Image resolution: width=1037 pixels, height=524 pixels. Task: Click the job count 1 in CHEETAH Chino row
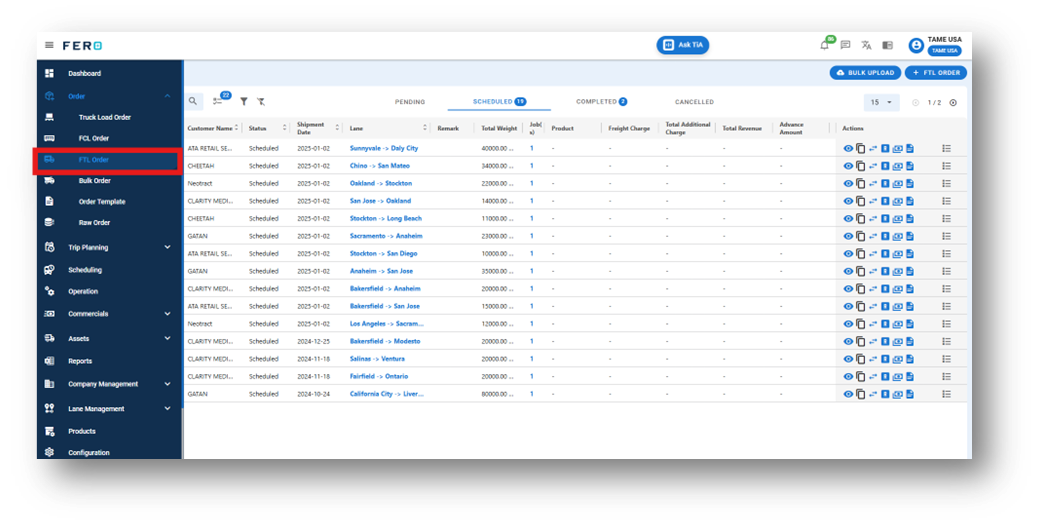coord(531,166)
